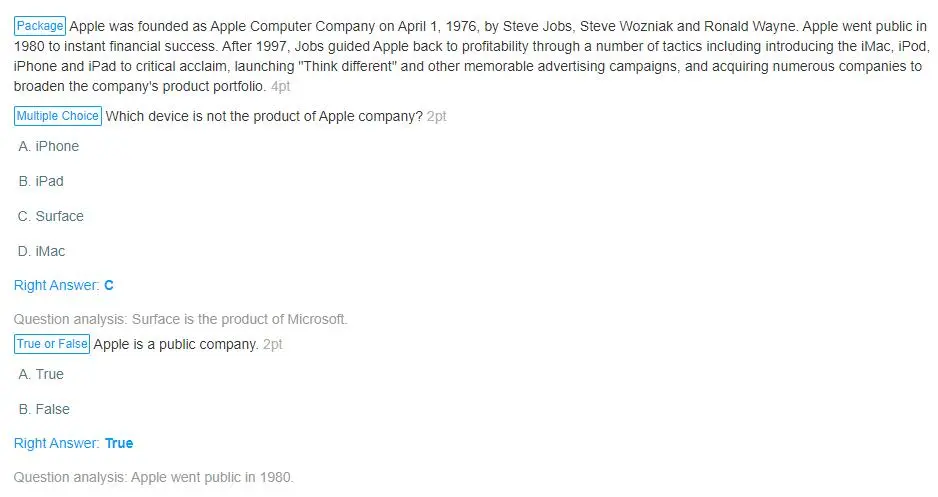Choose answer option B. iPad

pos(41,181)
